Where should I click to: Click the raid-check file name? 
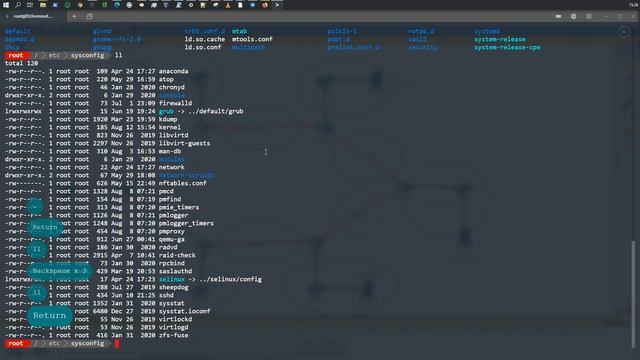tap(177, 255)
